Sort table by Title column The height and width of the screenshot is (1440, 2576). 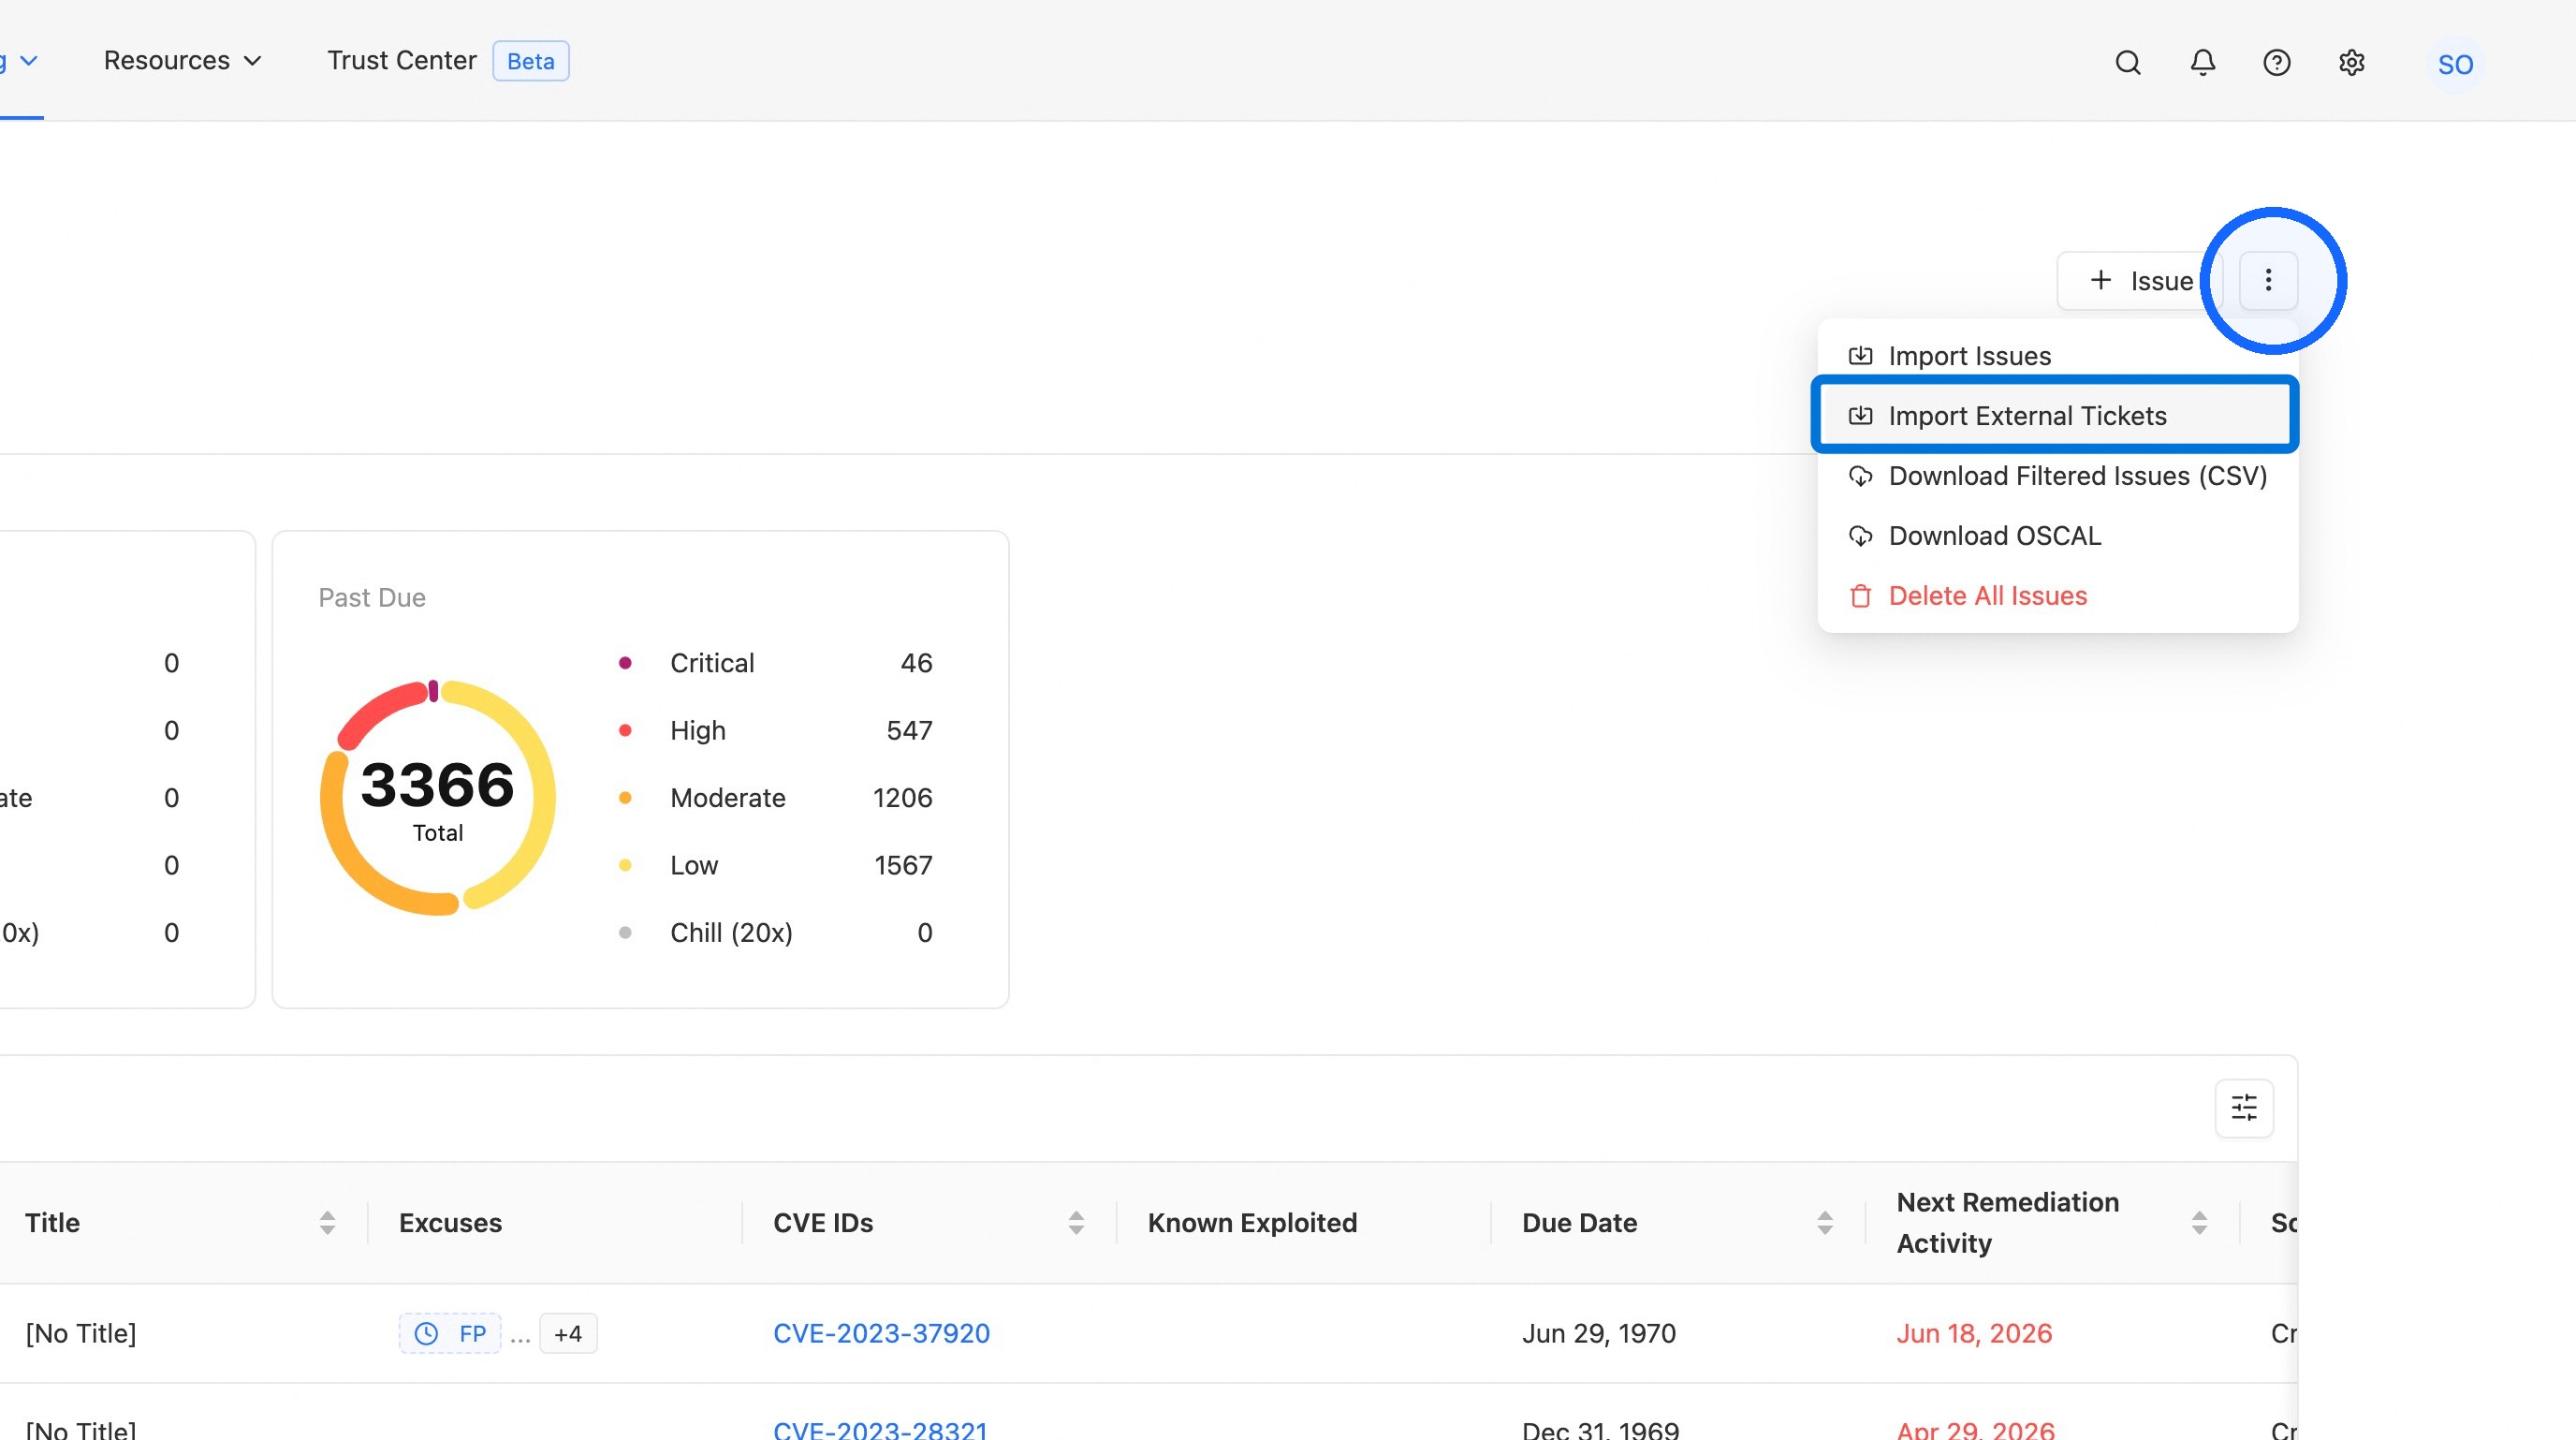327,1223
